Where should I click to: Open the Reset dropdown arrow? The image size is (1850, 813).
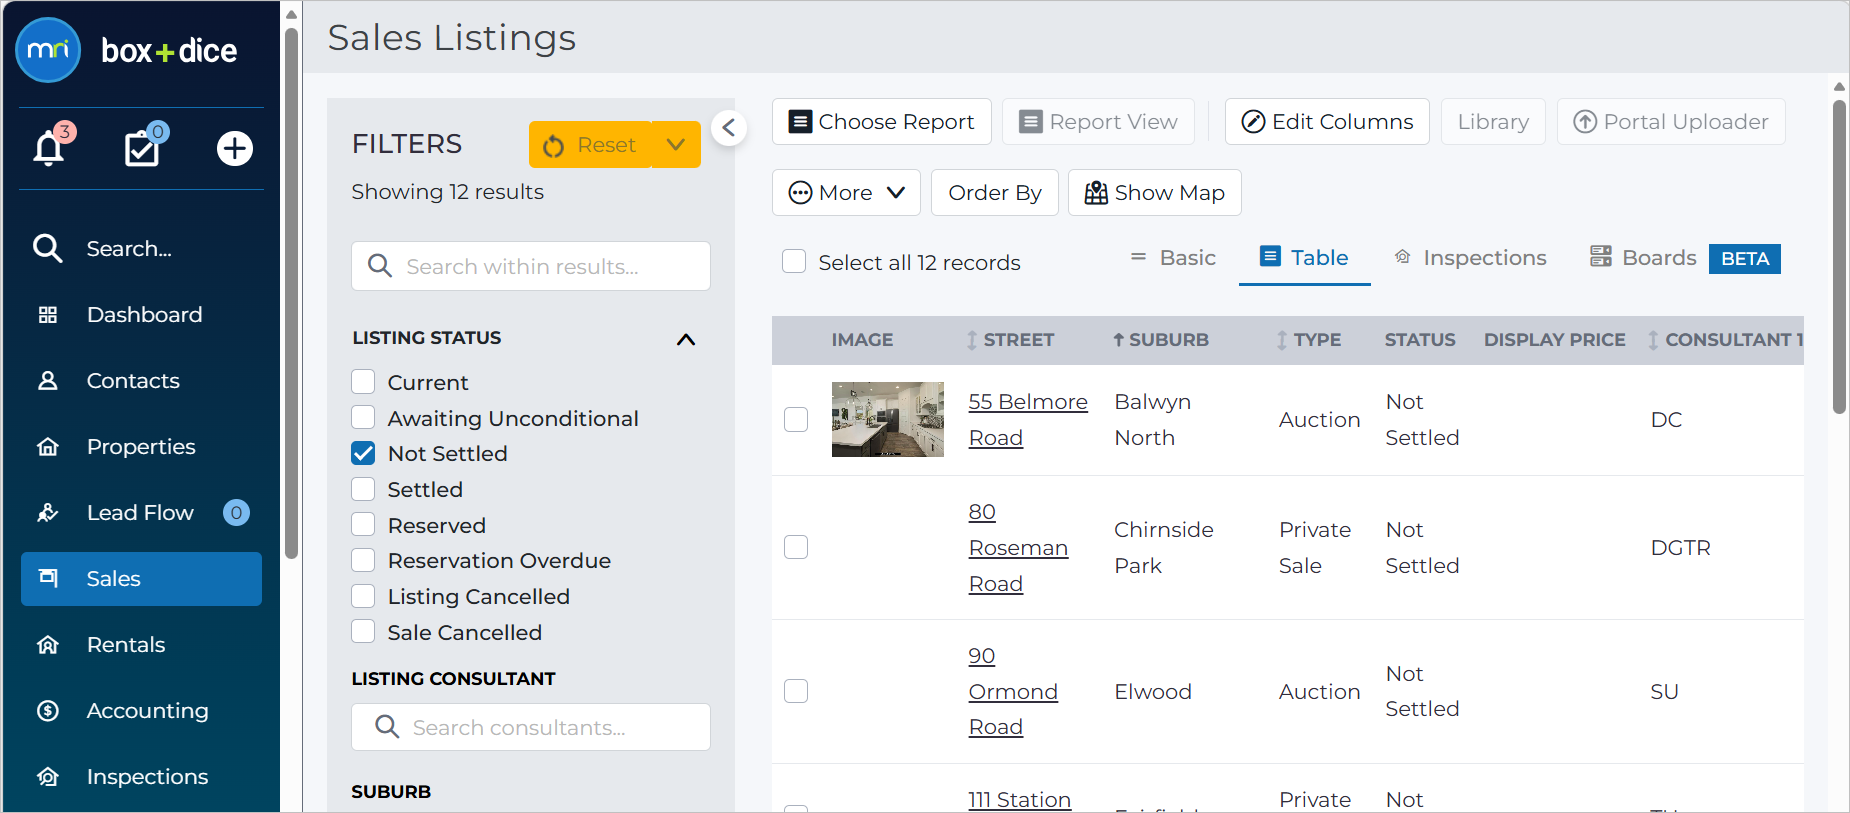tap(676, 145)
